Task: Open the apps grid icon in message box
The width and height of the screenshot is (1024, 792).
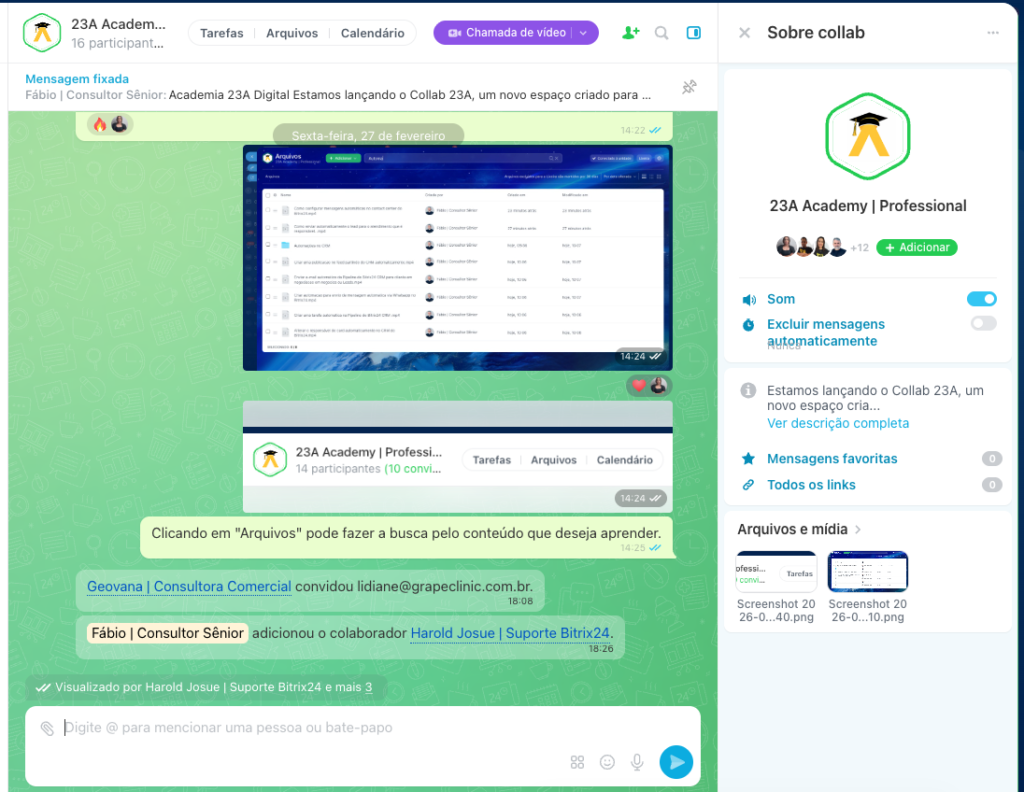Action: (577, 762)
